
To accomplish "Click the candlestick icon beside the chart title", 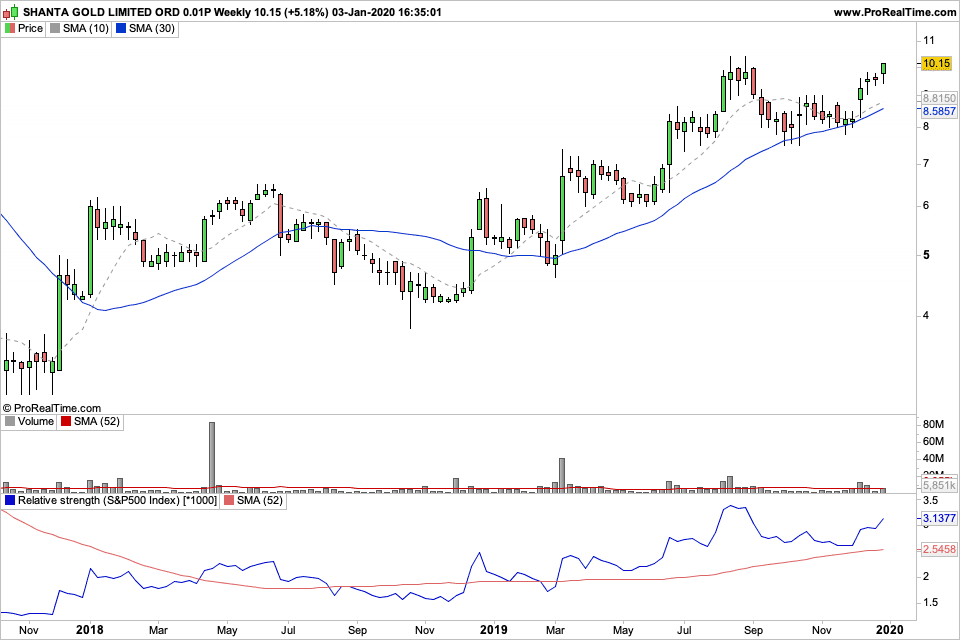I will click(11, 12).
